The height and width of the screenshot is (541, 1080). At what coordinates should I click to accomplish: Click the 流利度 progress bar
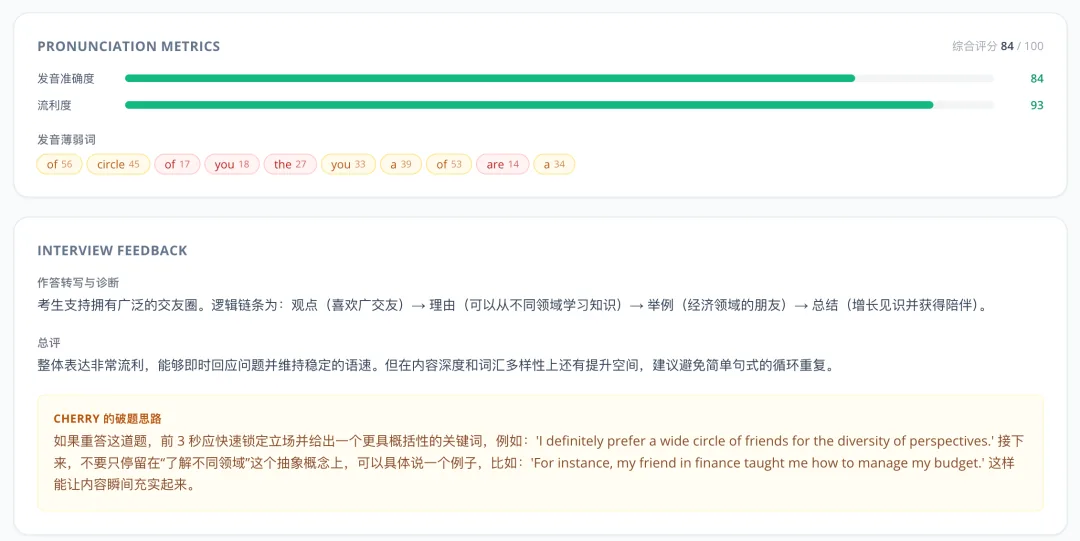(559, 105)
